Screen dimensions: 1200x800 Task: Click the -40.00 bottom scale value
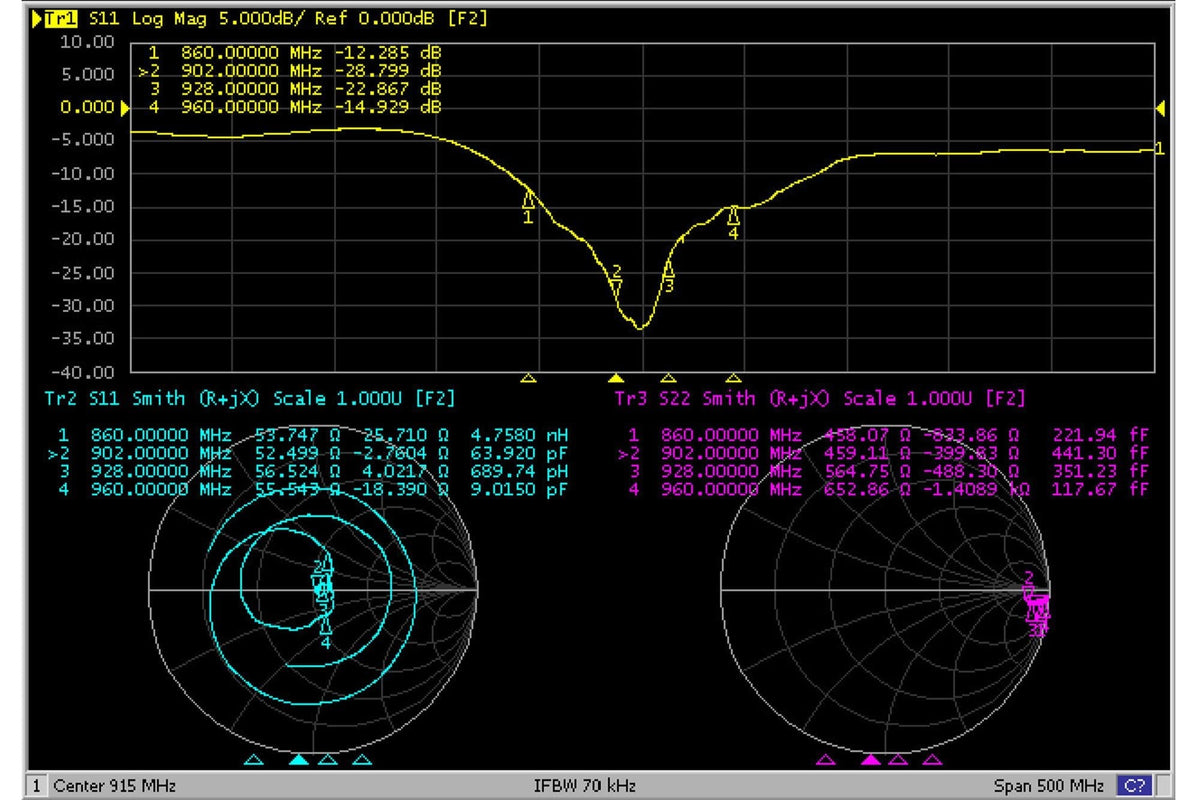coord(84,372)
